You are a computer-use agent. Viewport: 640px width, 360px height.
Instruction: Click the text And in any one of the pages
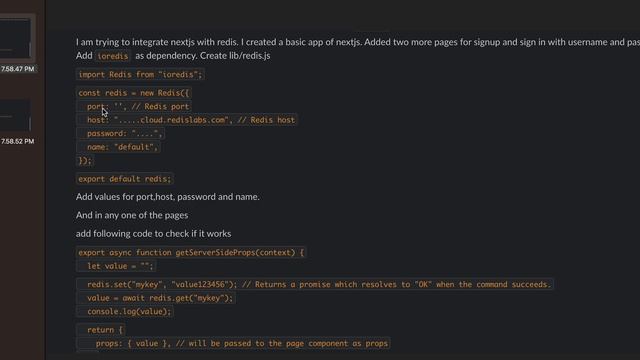pyautogui.click(x=132, y=215)
